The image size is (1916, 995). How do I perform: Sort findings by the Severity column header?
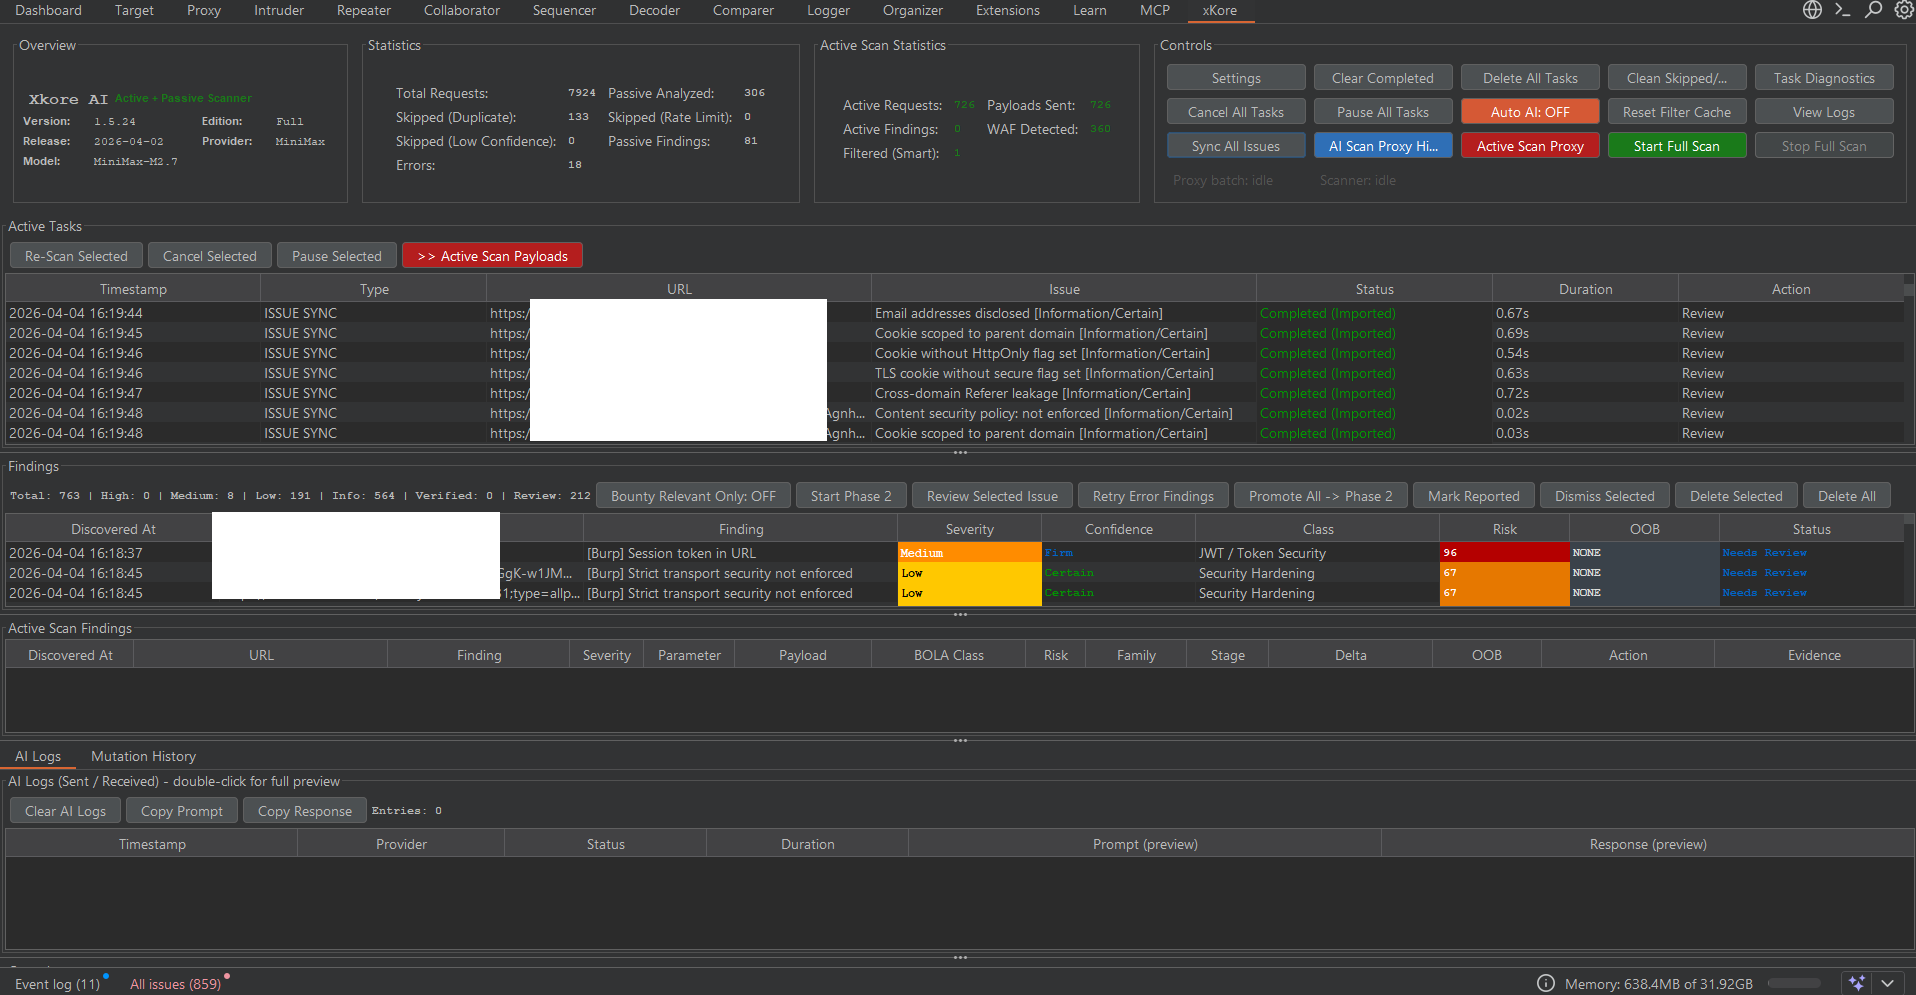pyautogui.click(x=969, y=529)
